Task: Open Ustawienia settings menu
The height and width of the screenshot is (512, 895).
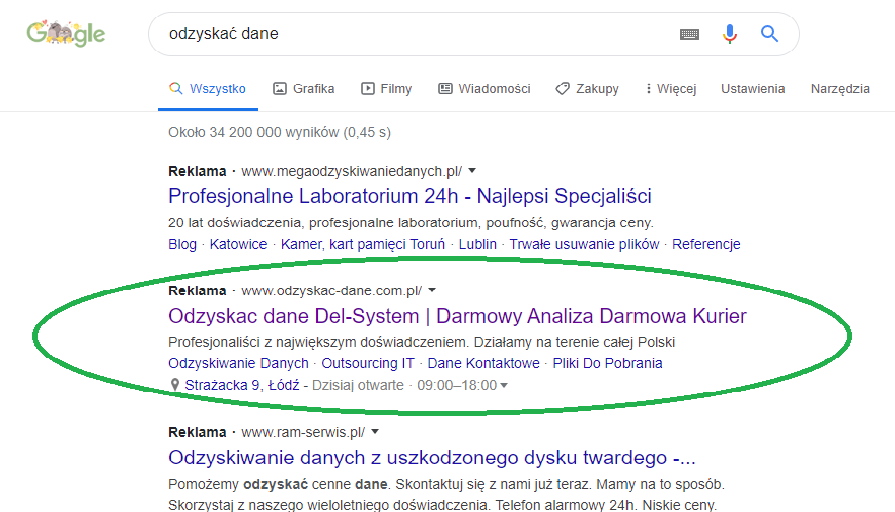Action: tap(753, 89)
